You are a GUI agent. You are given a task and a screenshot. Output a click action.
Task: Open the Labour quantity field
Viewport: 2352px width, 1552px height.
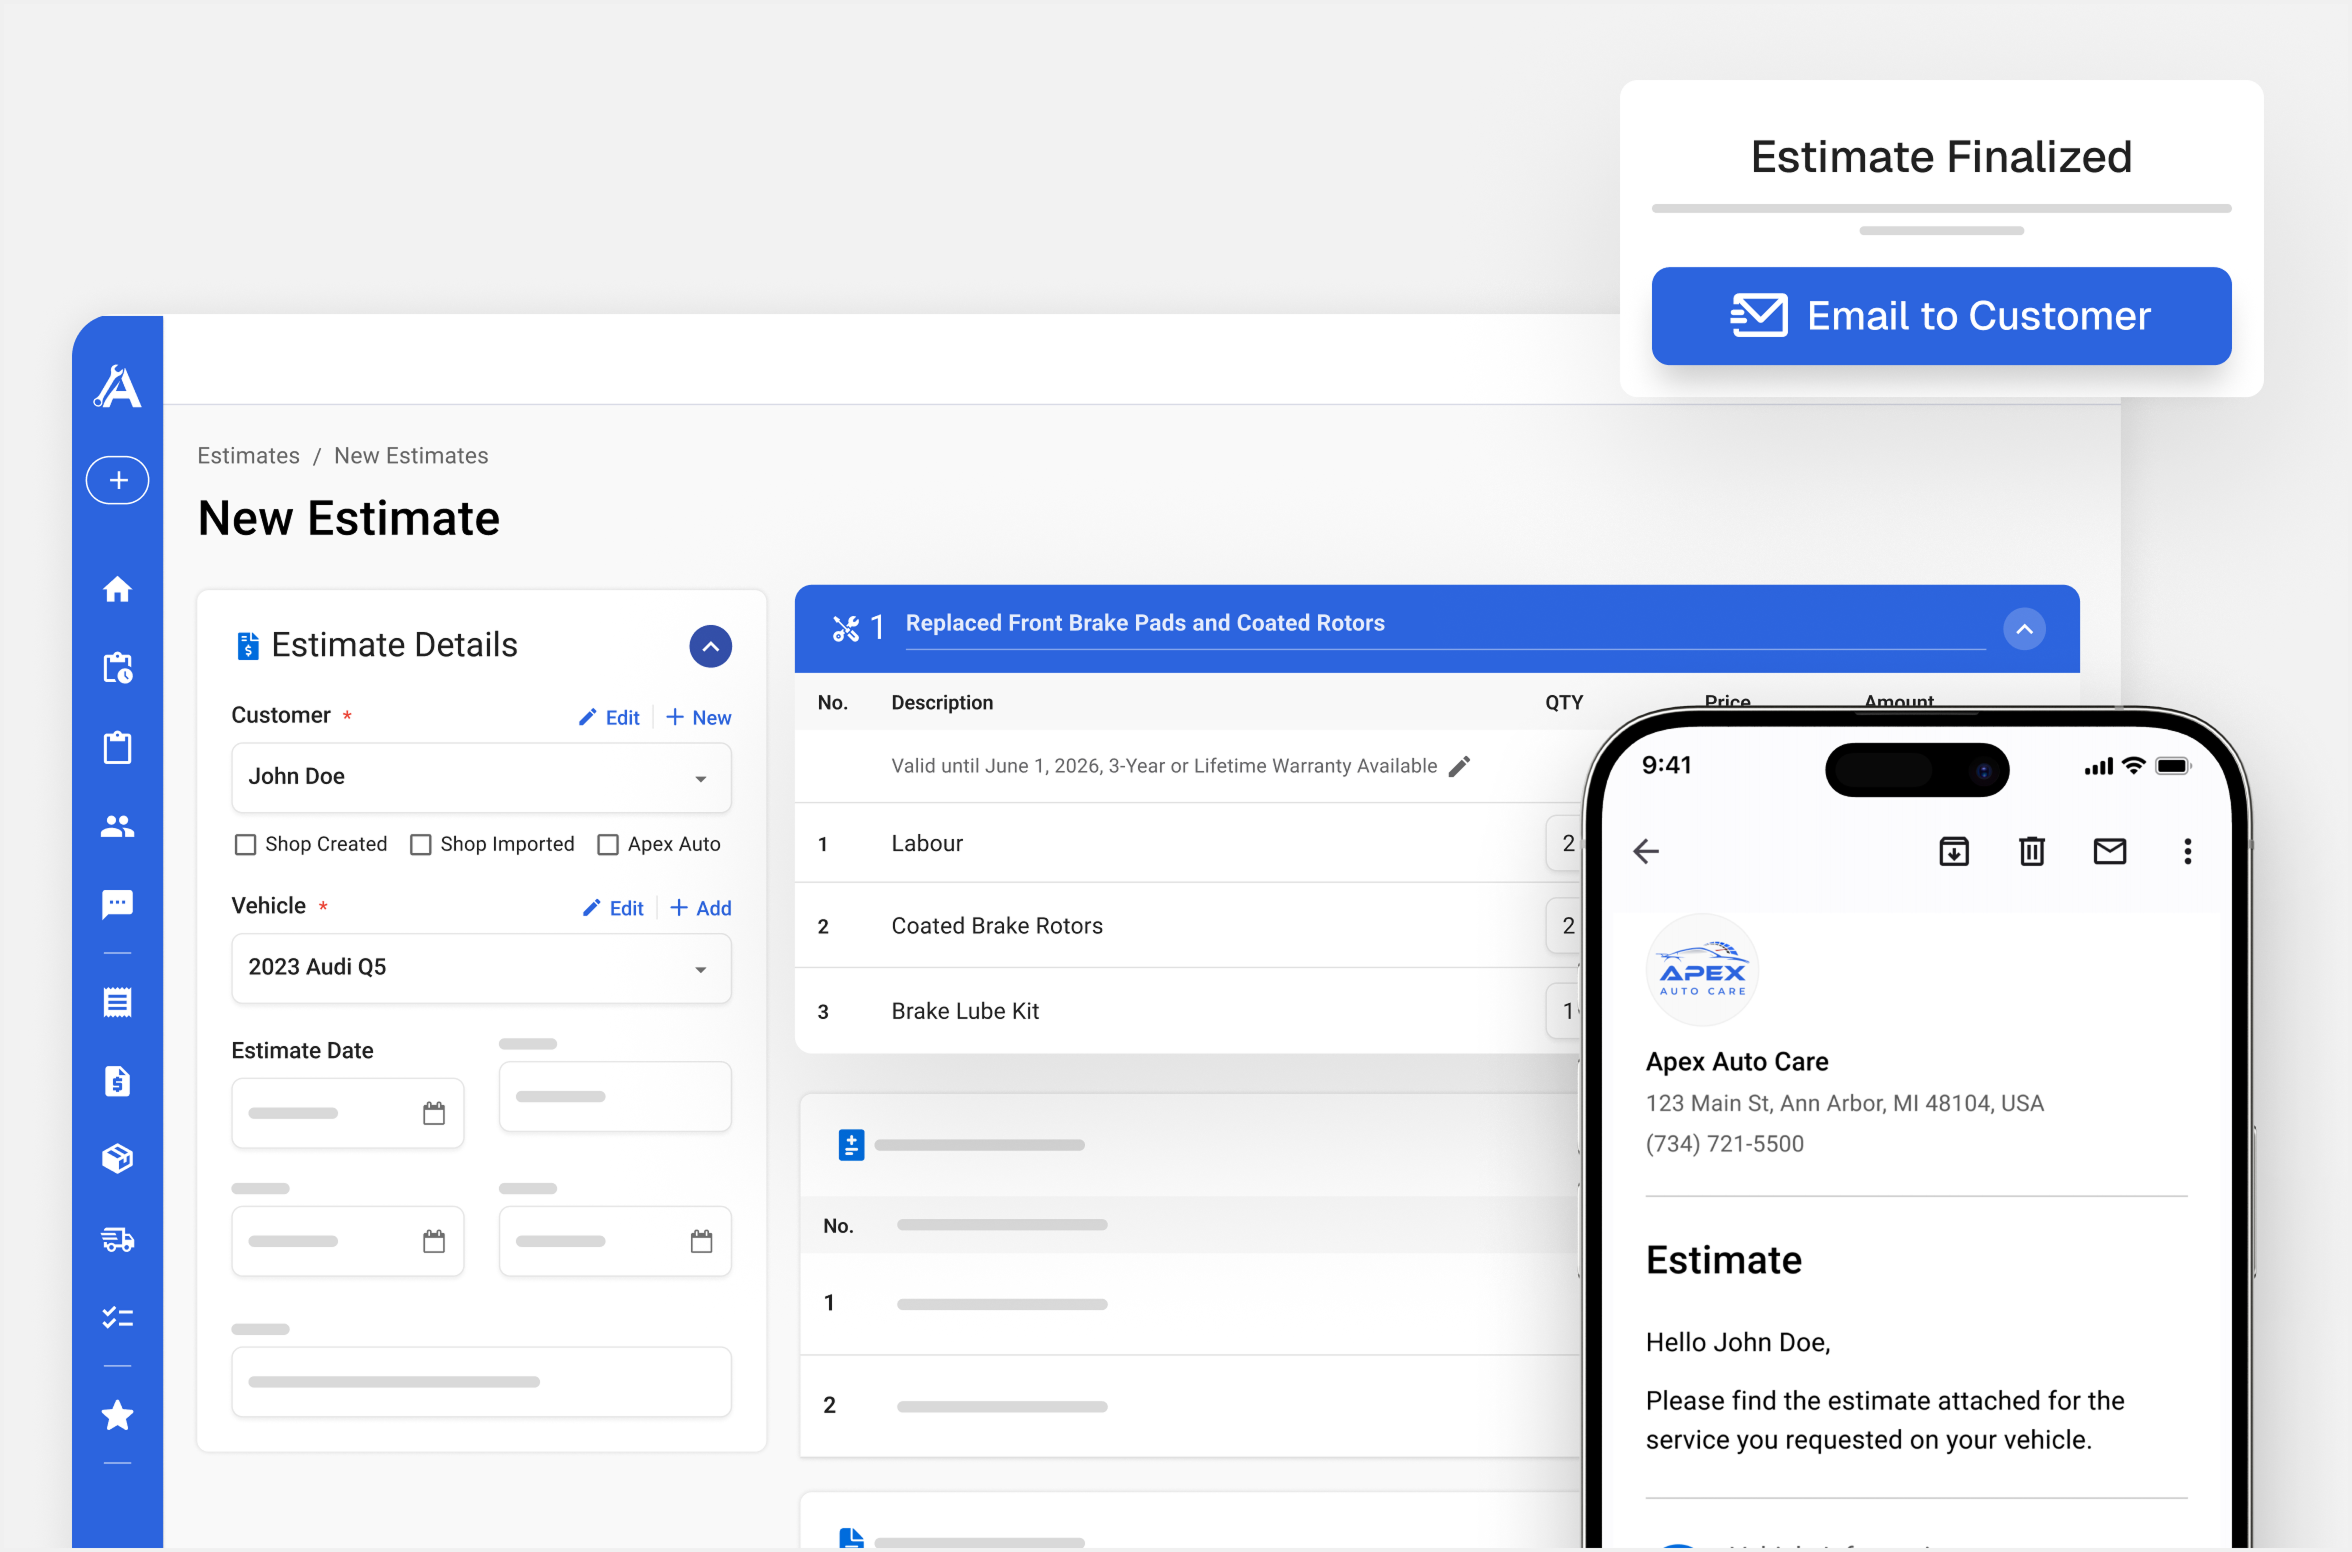[1565, 843]
